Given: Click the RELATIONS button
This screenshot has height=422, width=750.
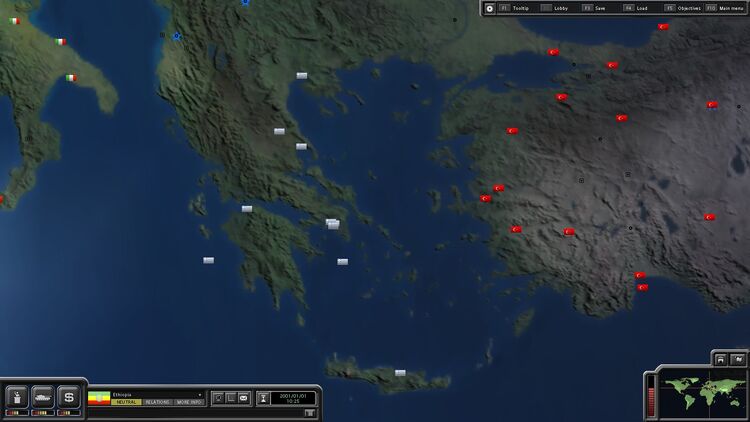Looking at the screenshot, I should click(x=157, y=402).
